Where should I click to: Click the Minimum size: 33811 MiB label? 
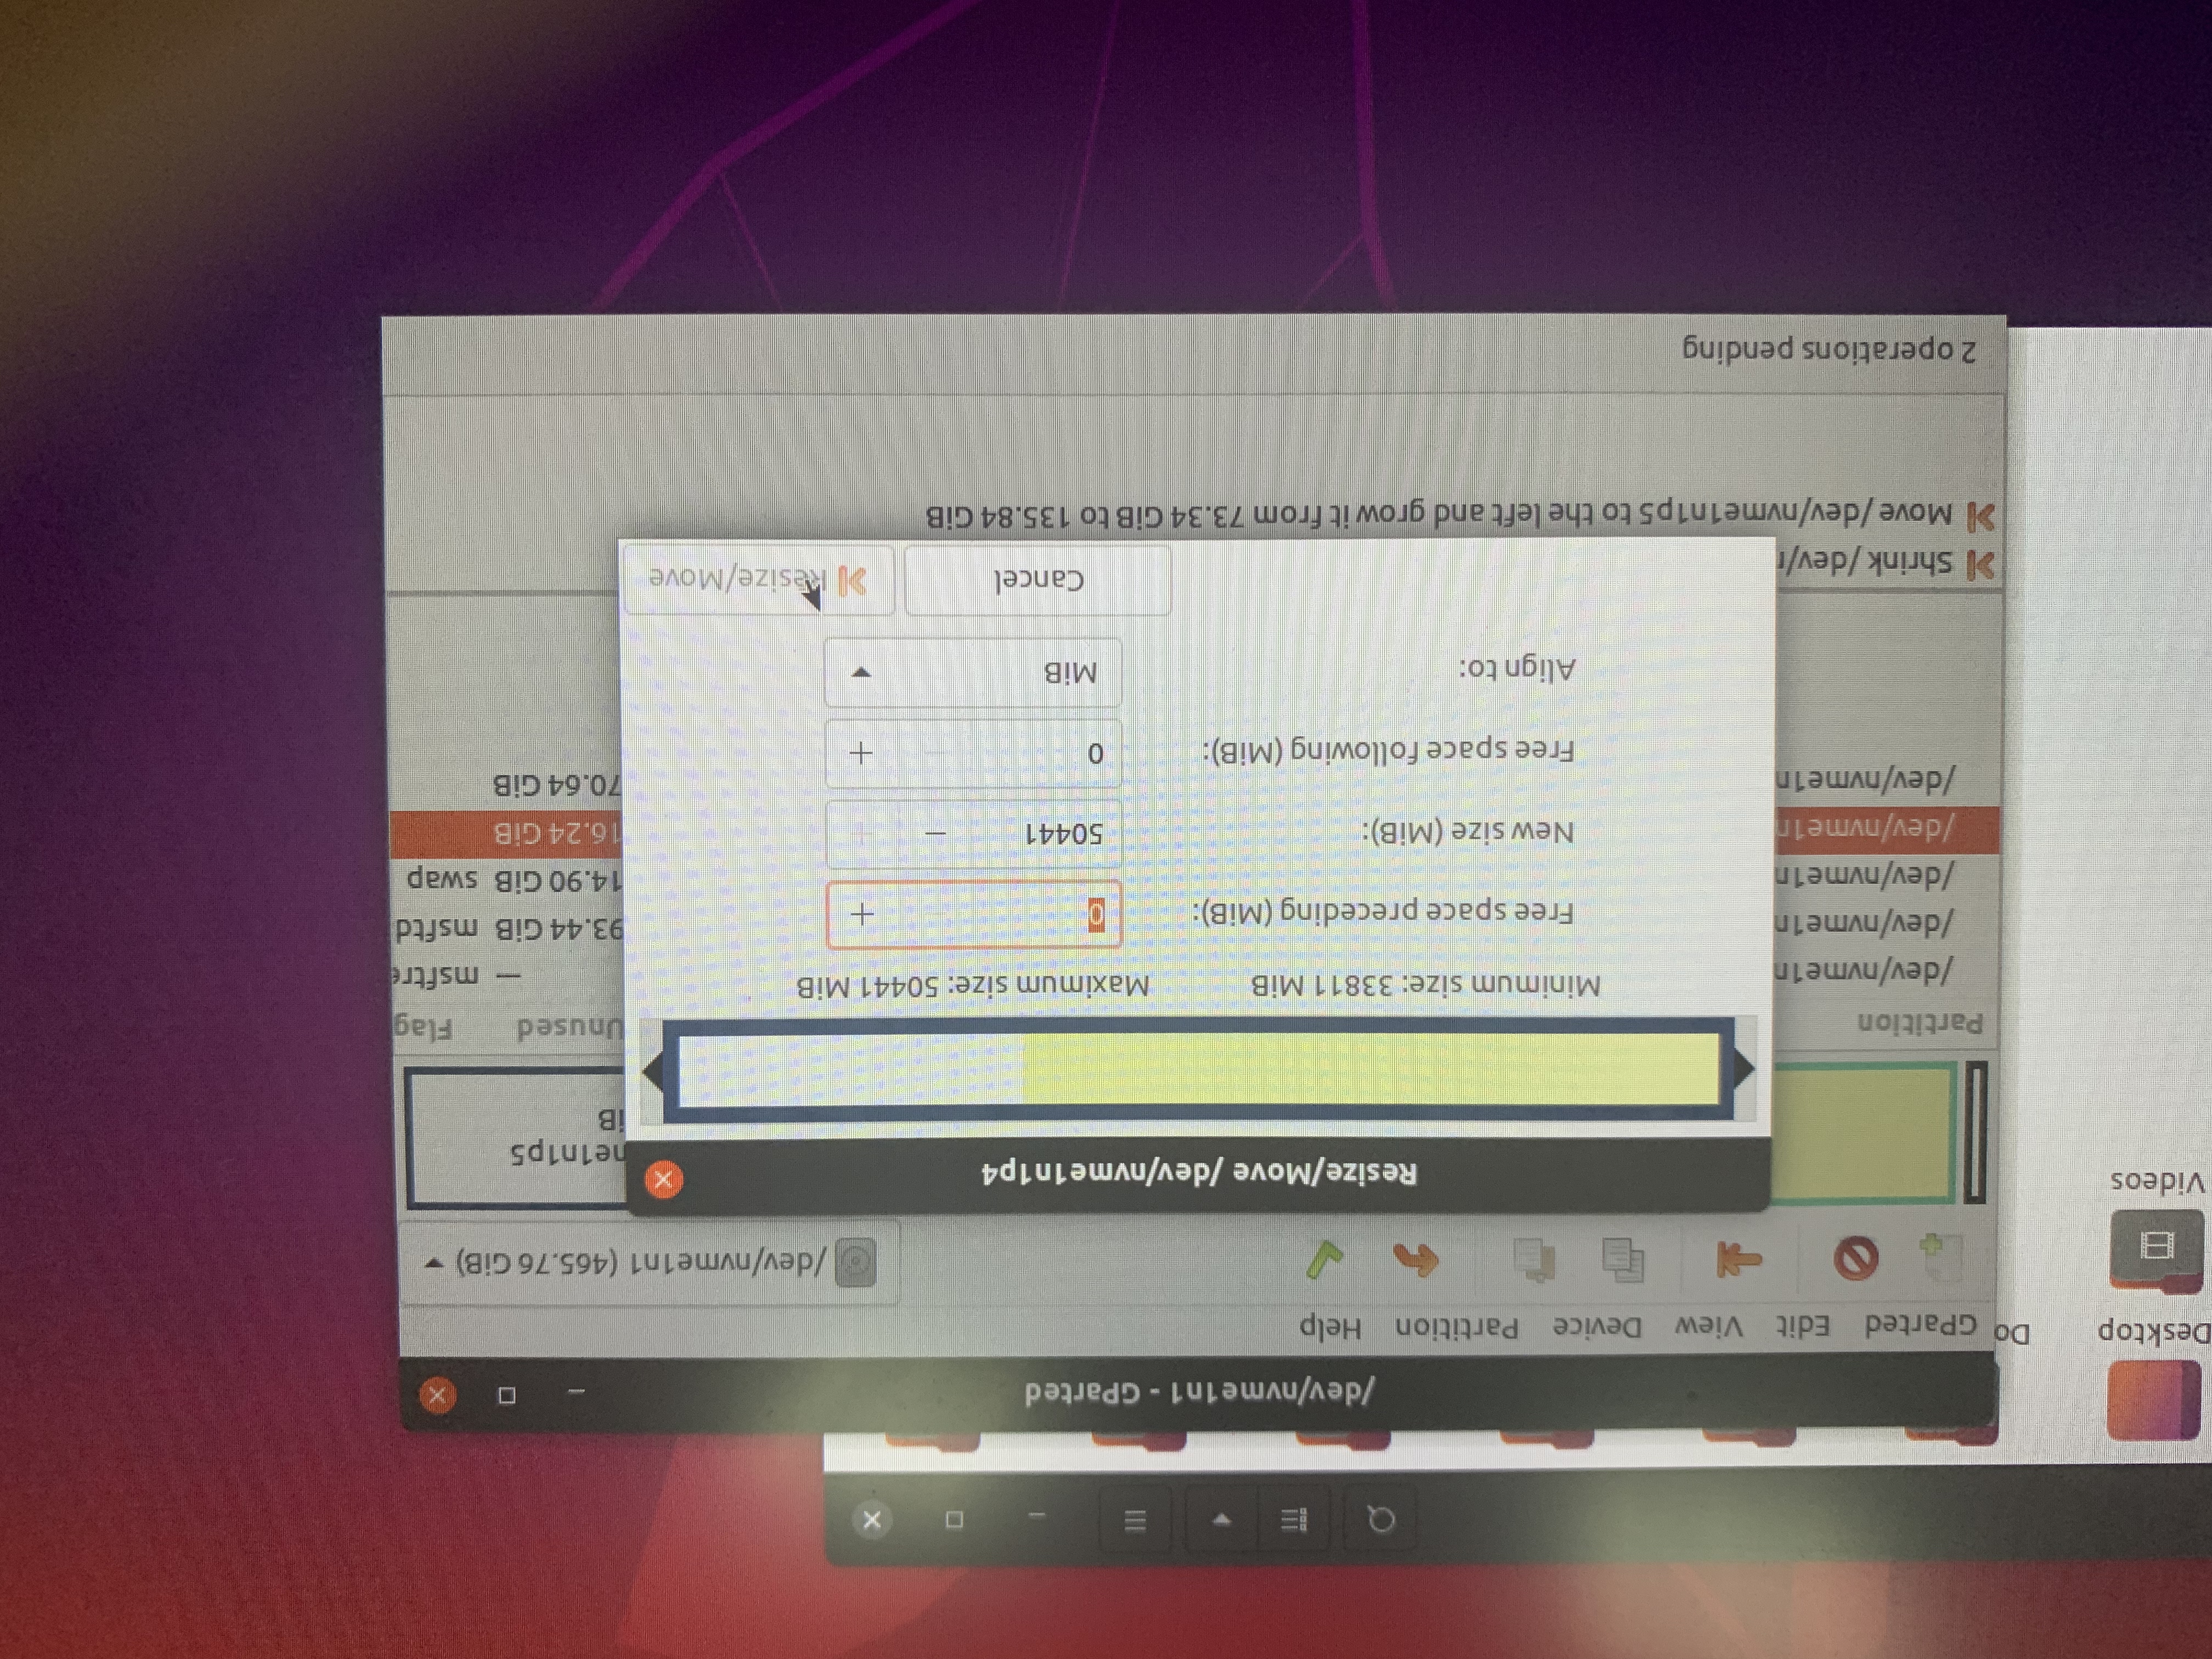tap(1426, 985)
